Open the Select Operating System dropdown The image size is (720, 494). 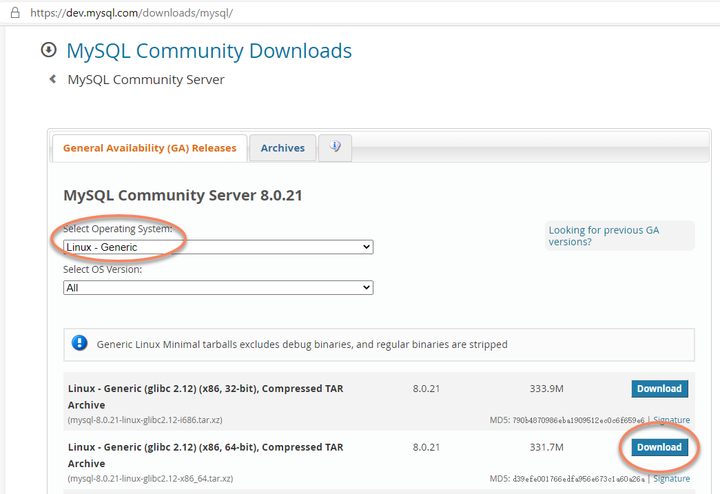click(x=218, y=247)
